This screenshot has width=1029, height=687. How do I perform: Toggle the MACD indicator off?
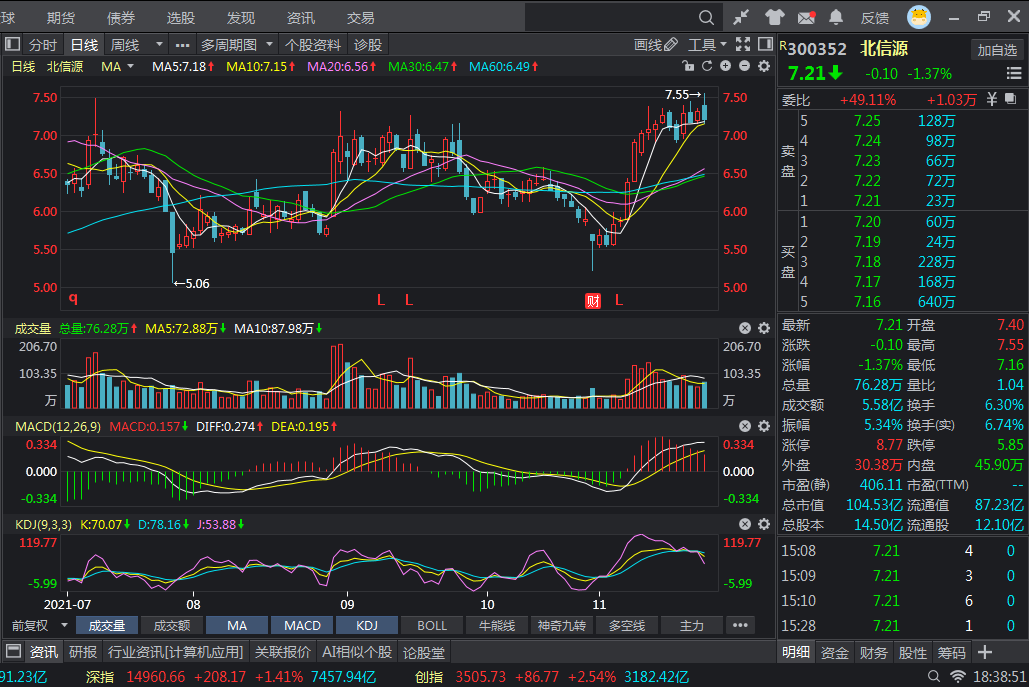pyautogui.click(x=302, y=626)
